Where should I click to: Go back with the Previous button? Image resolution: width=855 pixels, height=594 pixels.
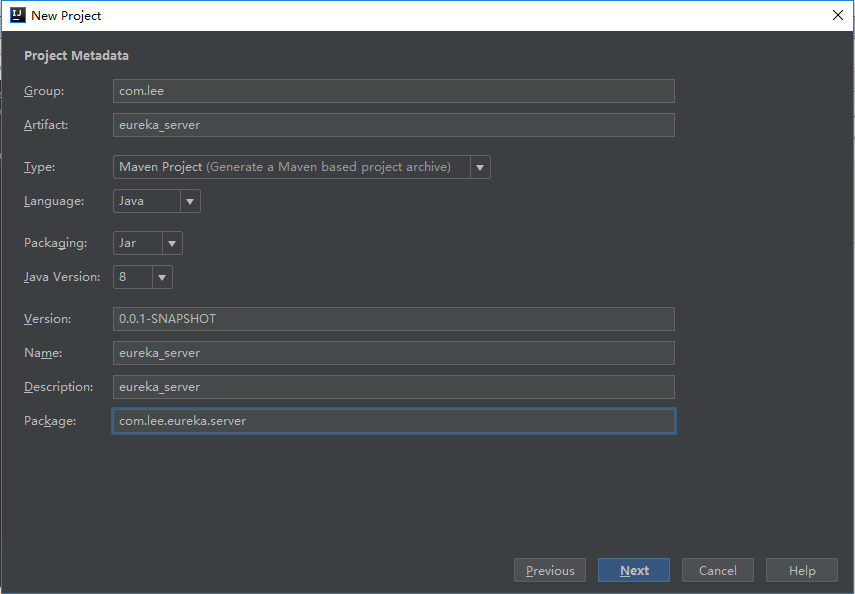[550, 571]
